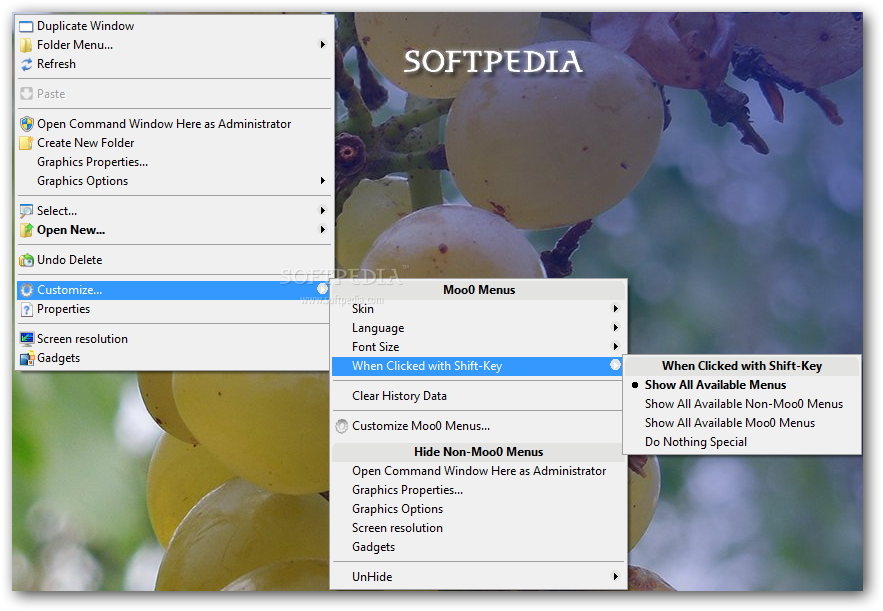
Task: Click the Undo Delete recycle icon
Action: coord(26,260)
